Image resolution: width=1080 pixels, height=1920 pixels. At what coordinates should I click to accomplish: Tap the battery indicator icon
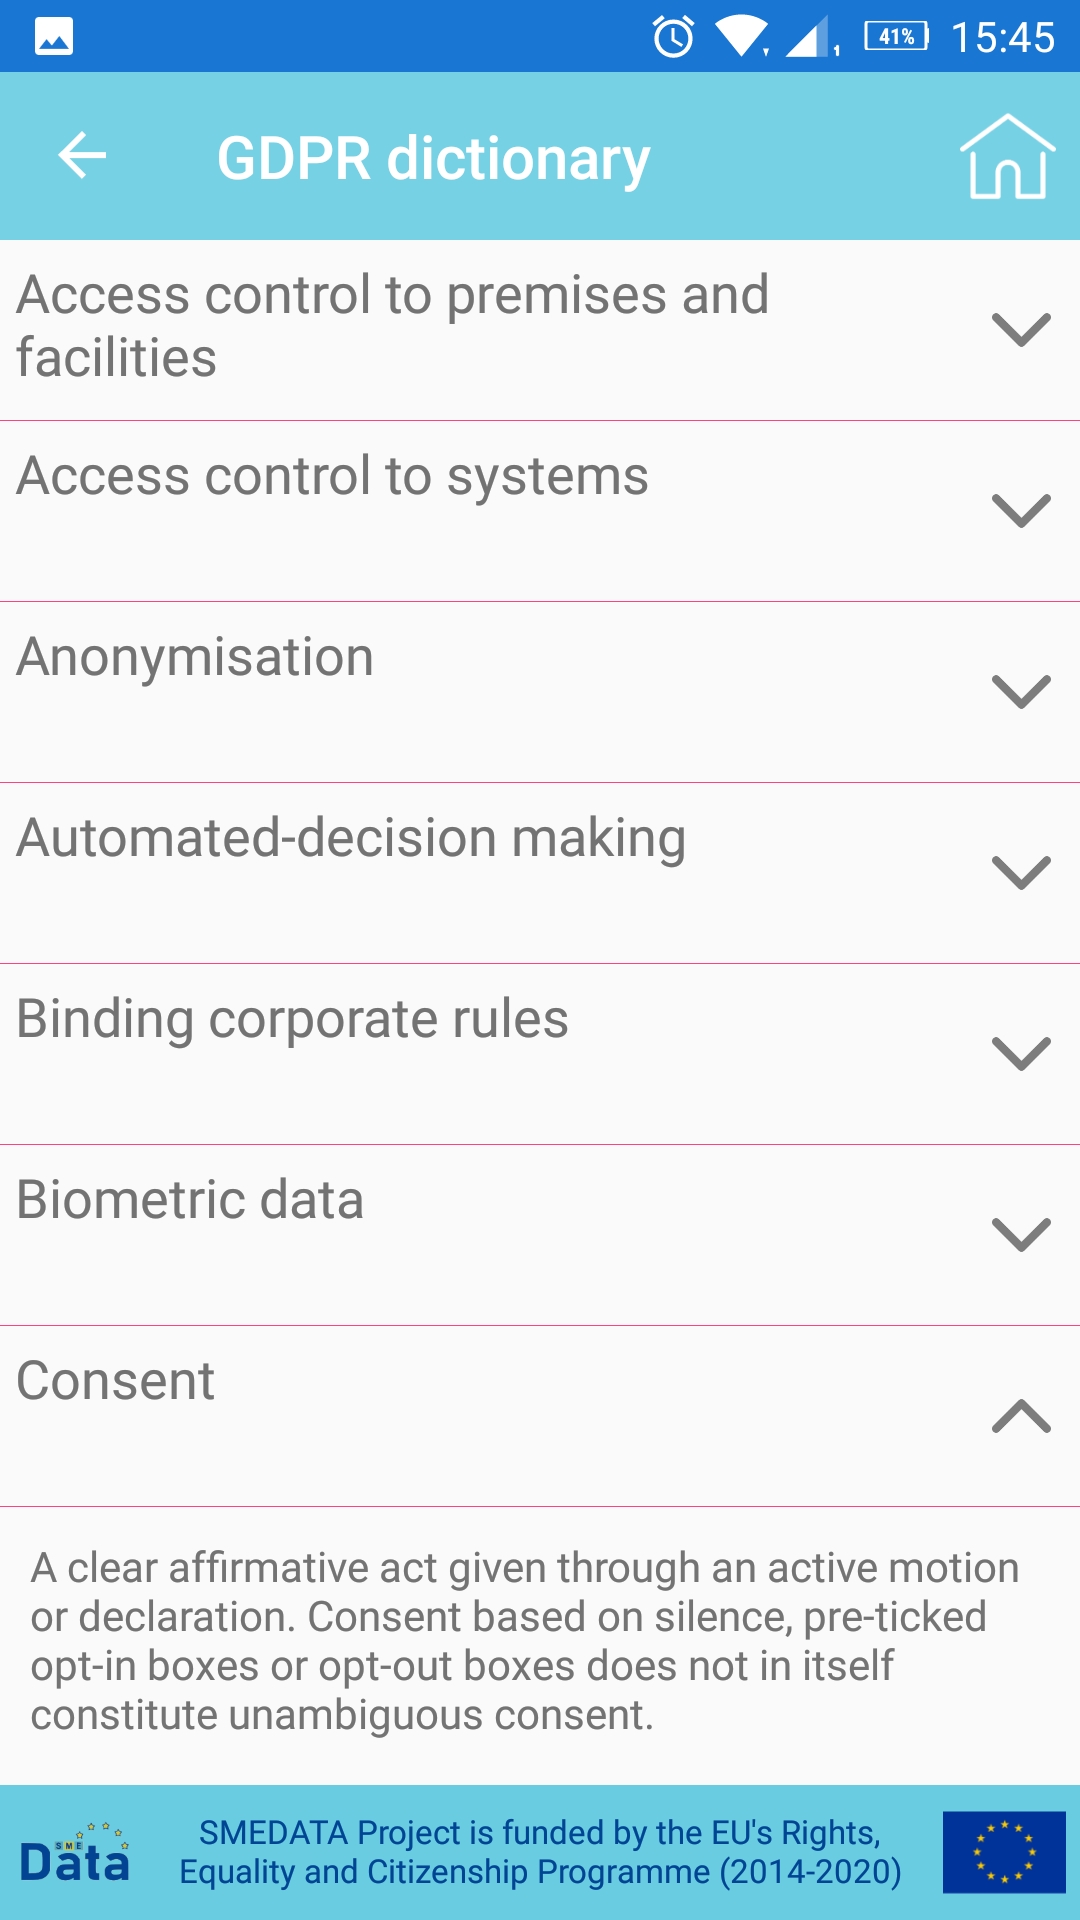click(897, 37)
